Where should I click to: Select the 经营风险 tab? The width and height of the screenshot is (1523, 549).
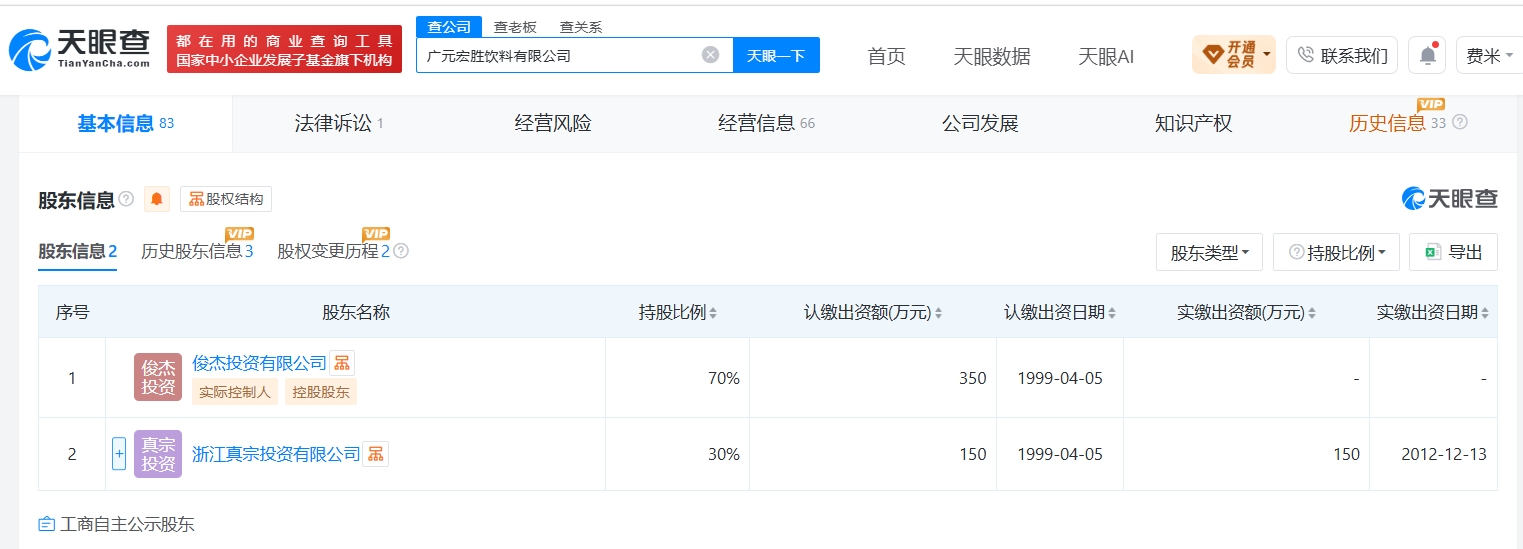(x=553, y=123)
